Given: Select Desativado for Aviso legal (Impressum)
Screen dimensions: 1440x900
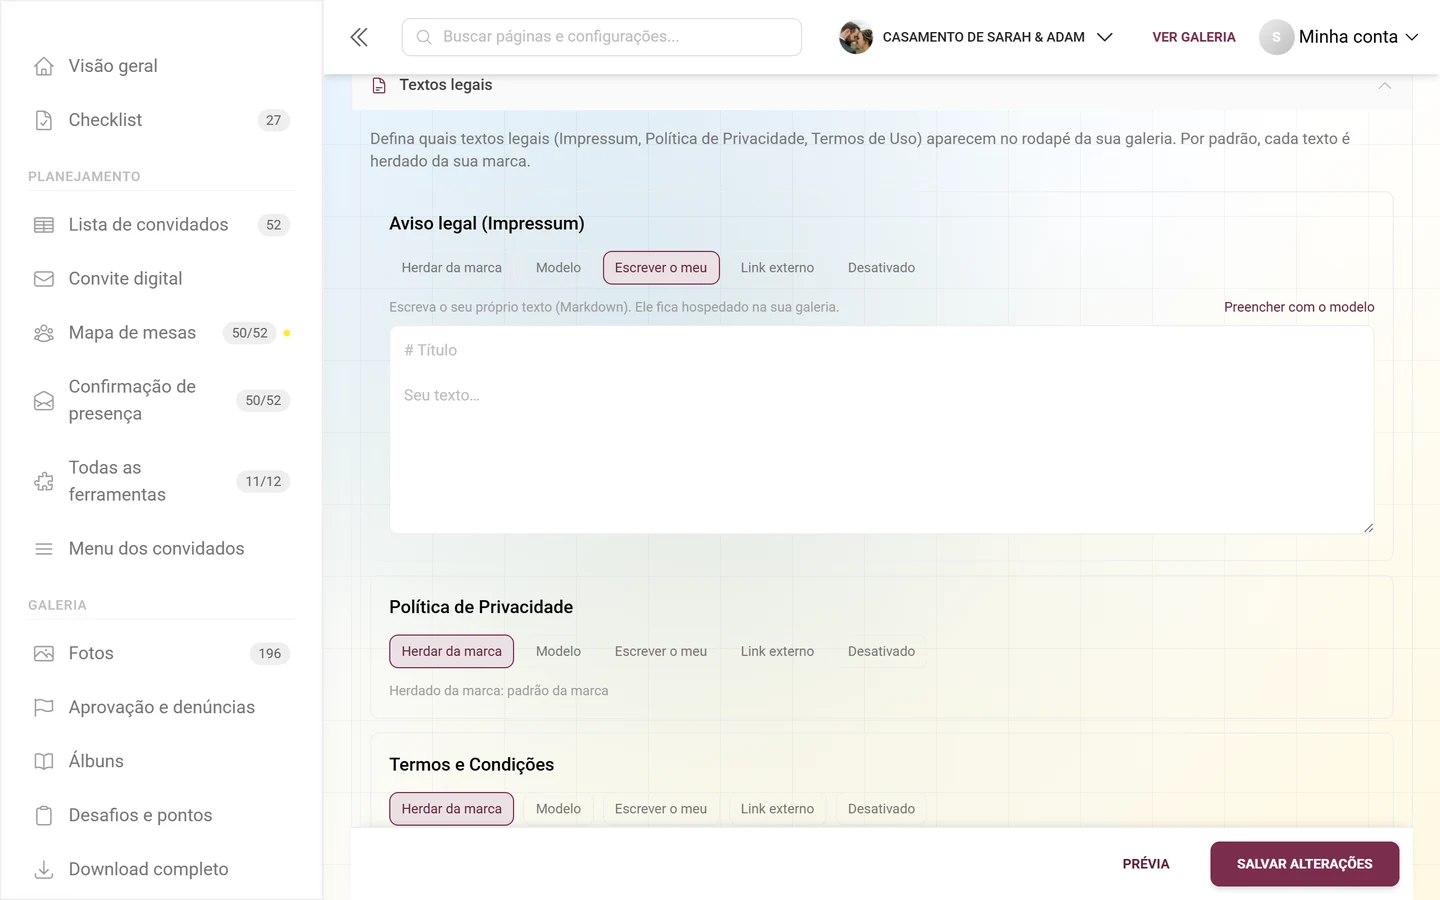Looking at the screenshot, I should click(x=881, y=268).
